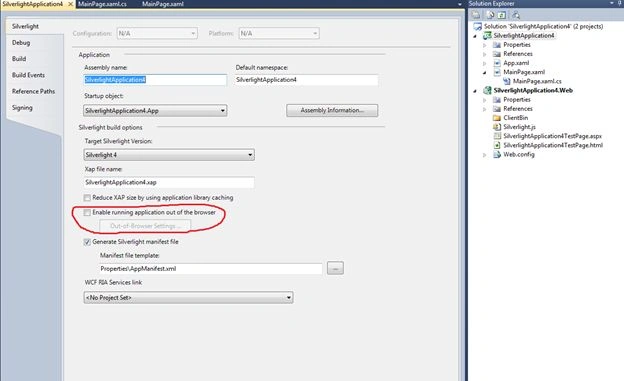The height and width of the screenshot is (381, 624).
Task: Select Properties under SilverlightApplication4.Web project
Action: (517, 100)
